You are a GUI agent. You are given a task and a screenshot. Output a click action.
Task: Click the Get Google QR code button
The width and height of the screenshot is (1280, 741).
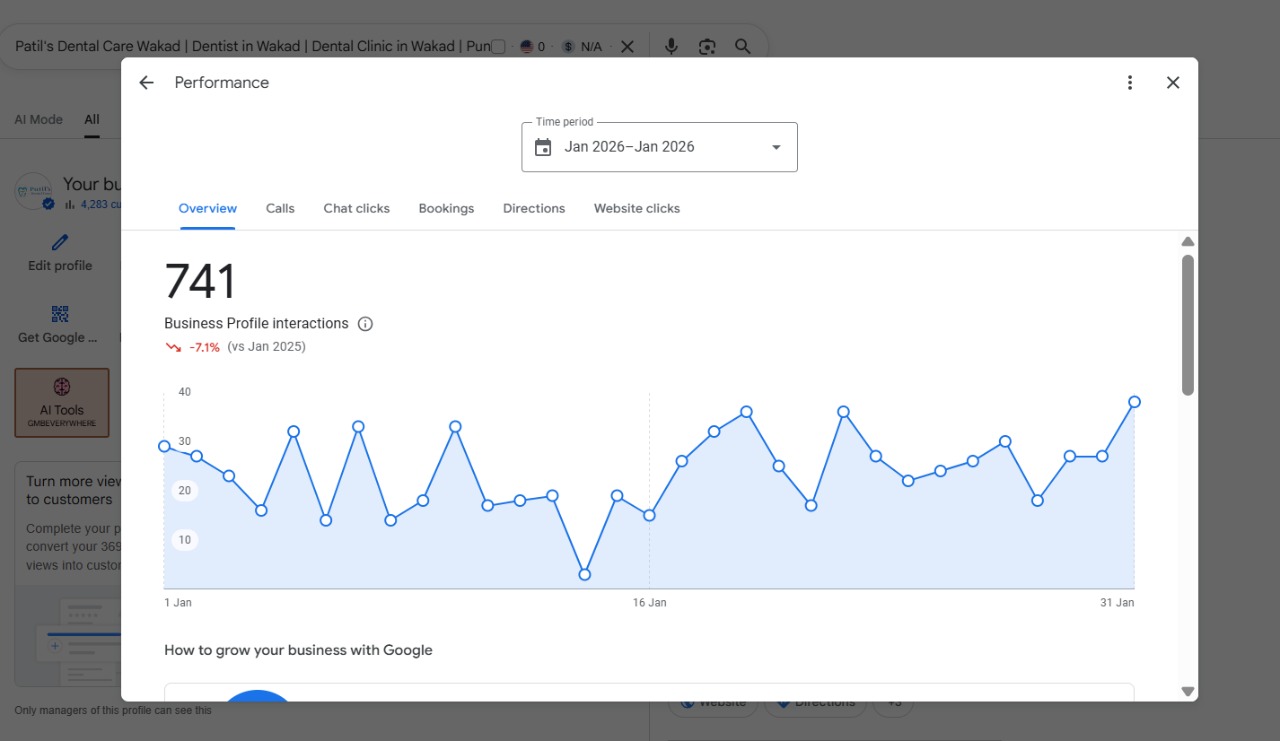pyautogui.click(x=58, y=325)
